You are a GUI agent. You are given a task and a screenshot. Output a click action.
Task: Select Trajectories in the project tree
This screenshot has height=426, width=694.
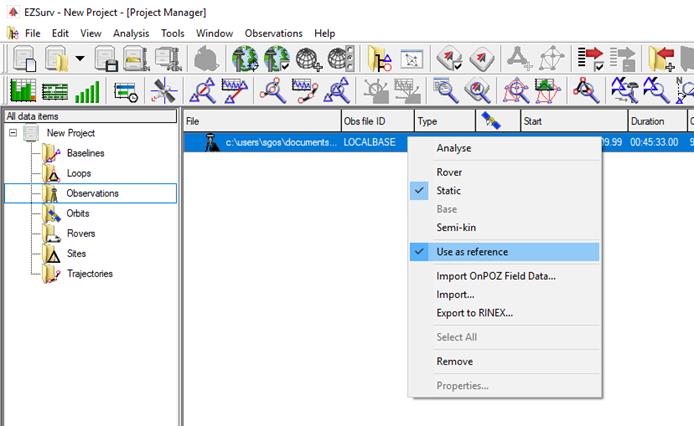tap(90, 274)
